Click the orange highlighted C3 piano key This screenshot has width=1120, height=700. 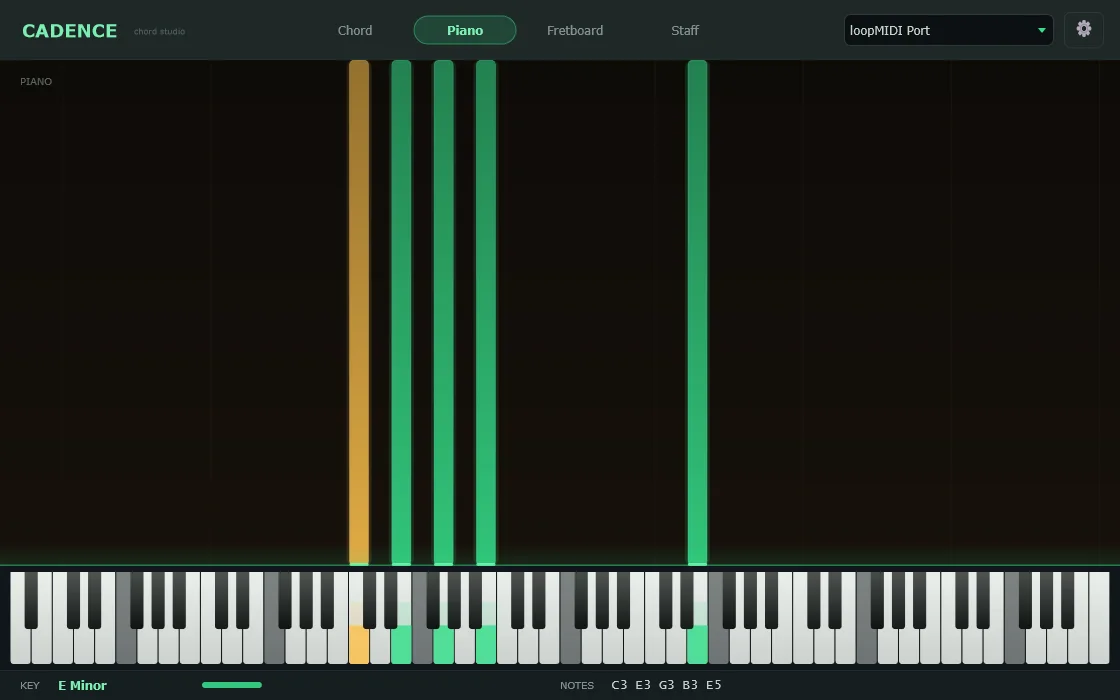point(359,644)
